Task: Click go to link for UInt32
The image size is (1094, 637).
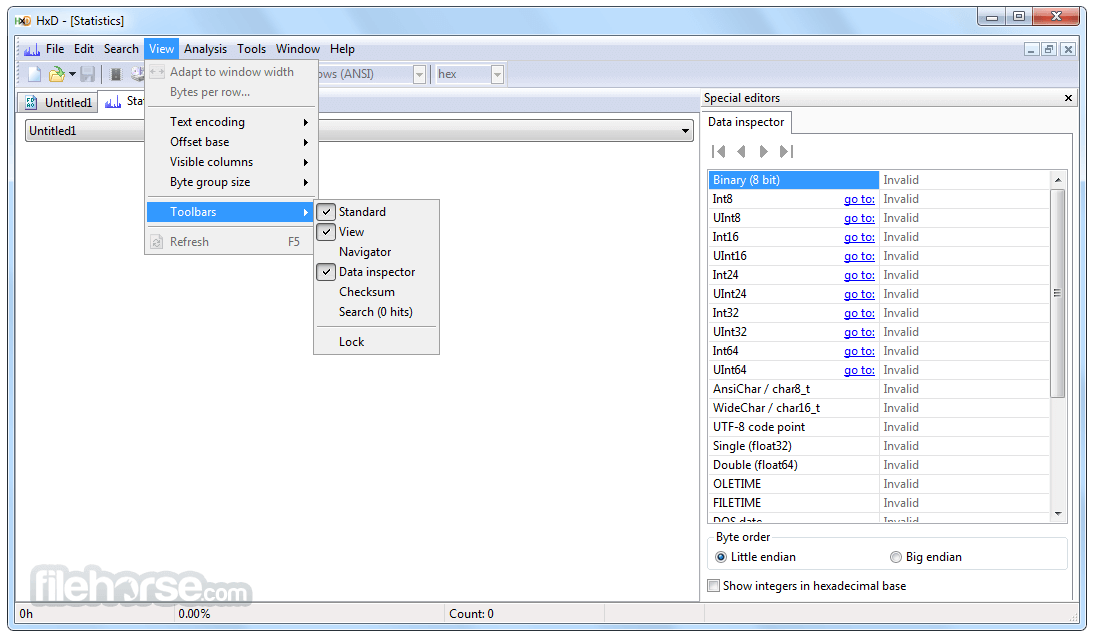Action: [859, 332]
